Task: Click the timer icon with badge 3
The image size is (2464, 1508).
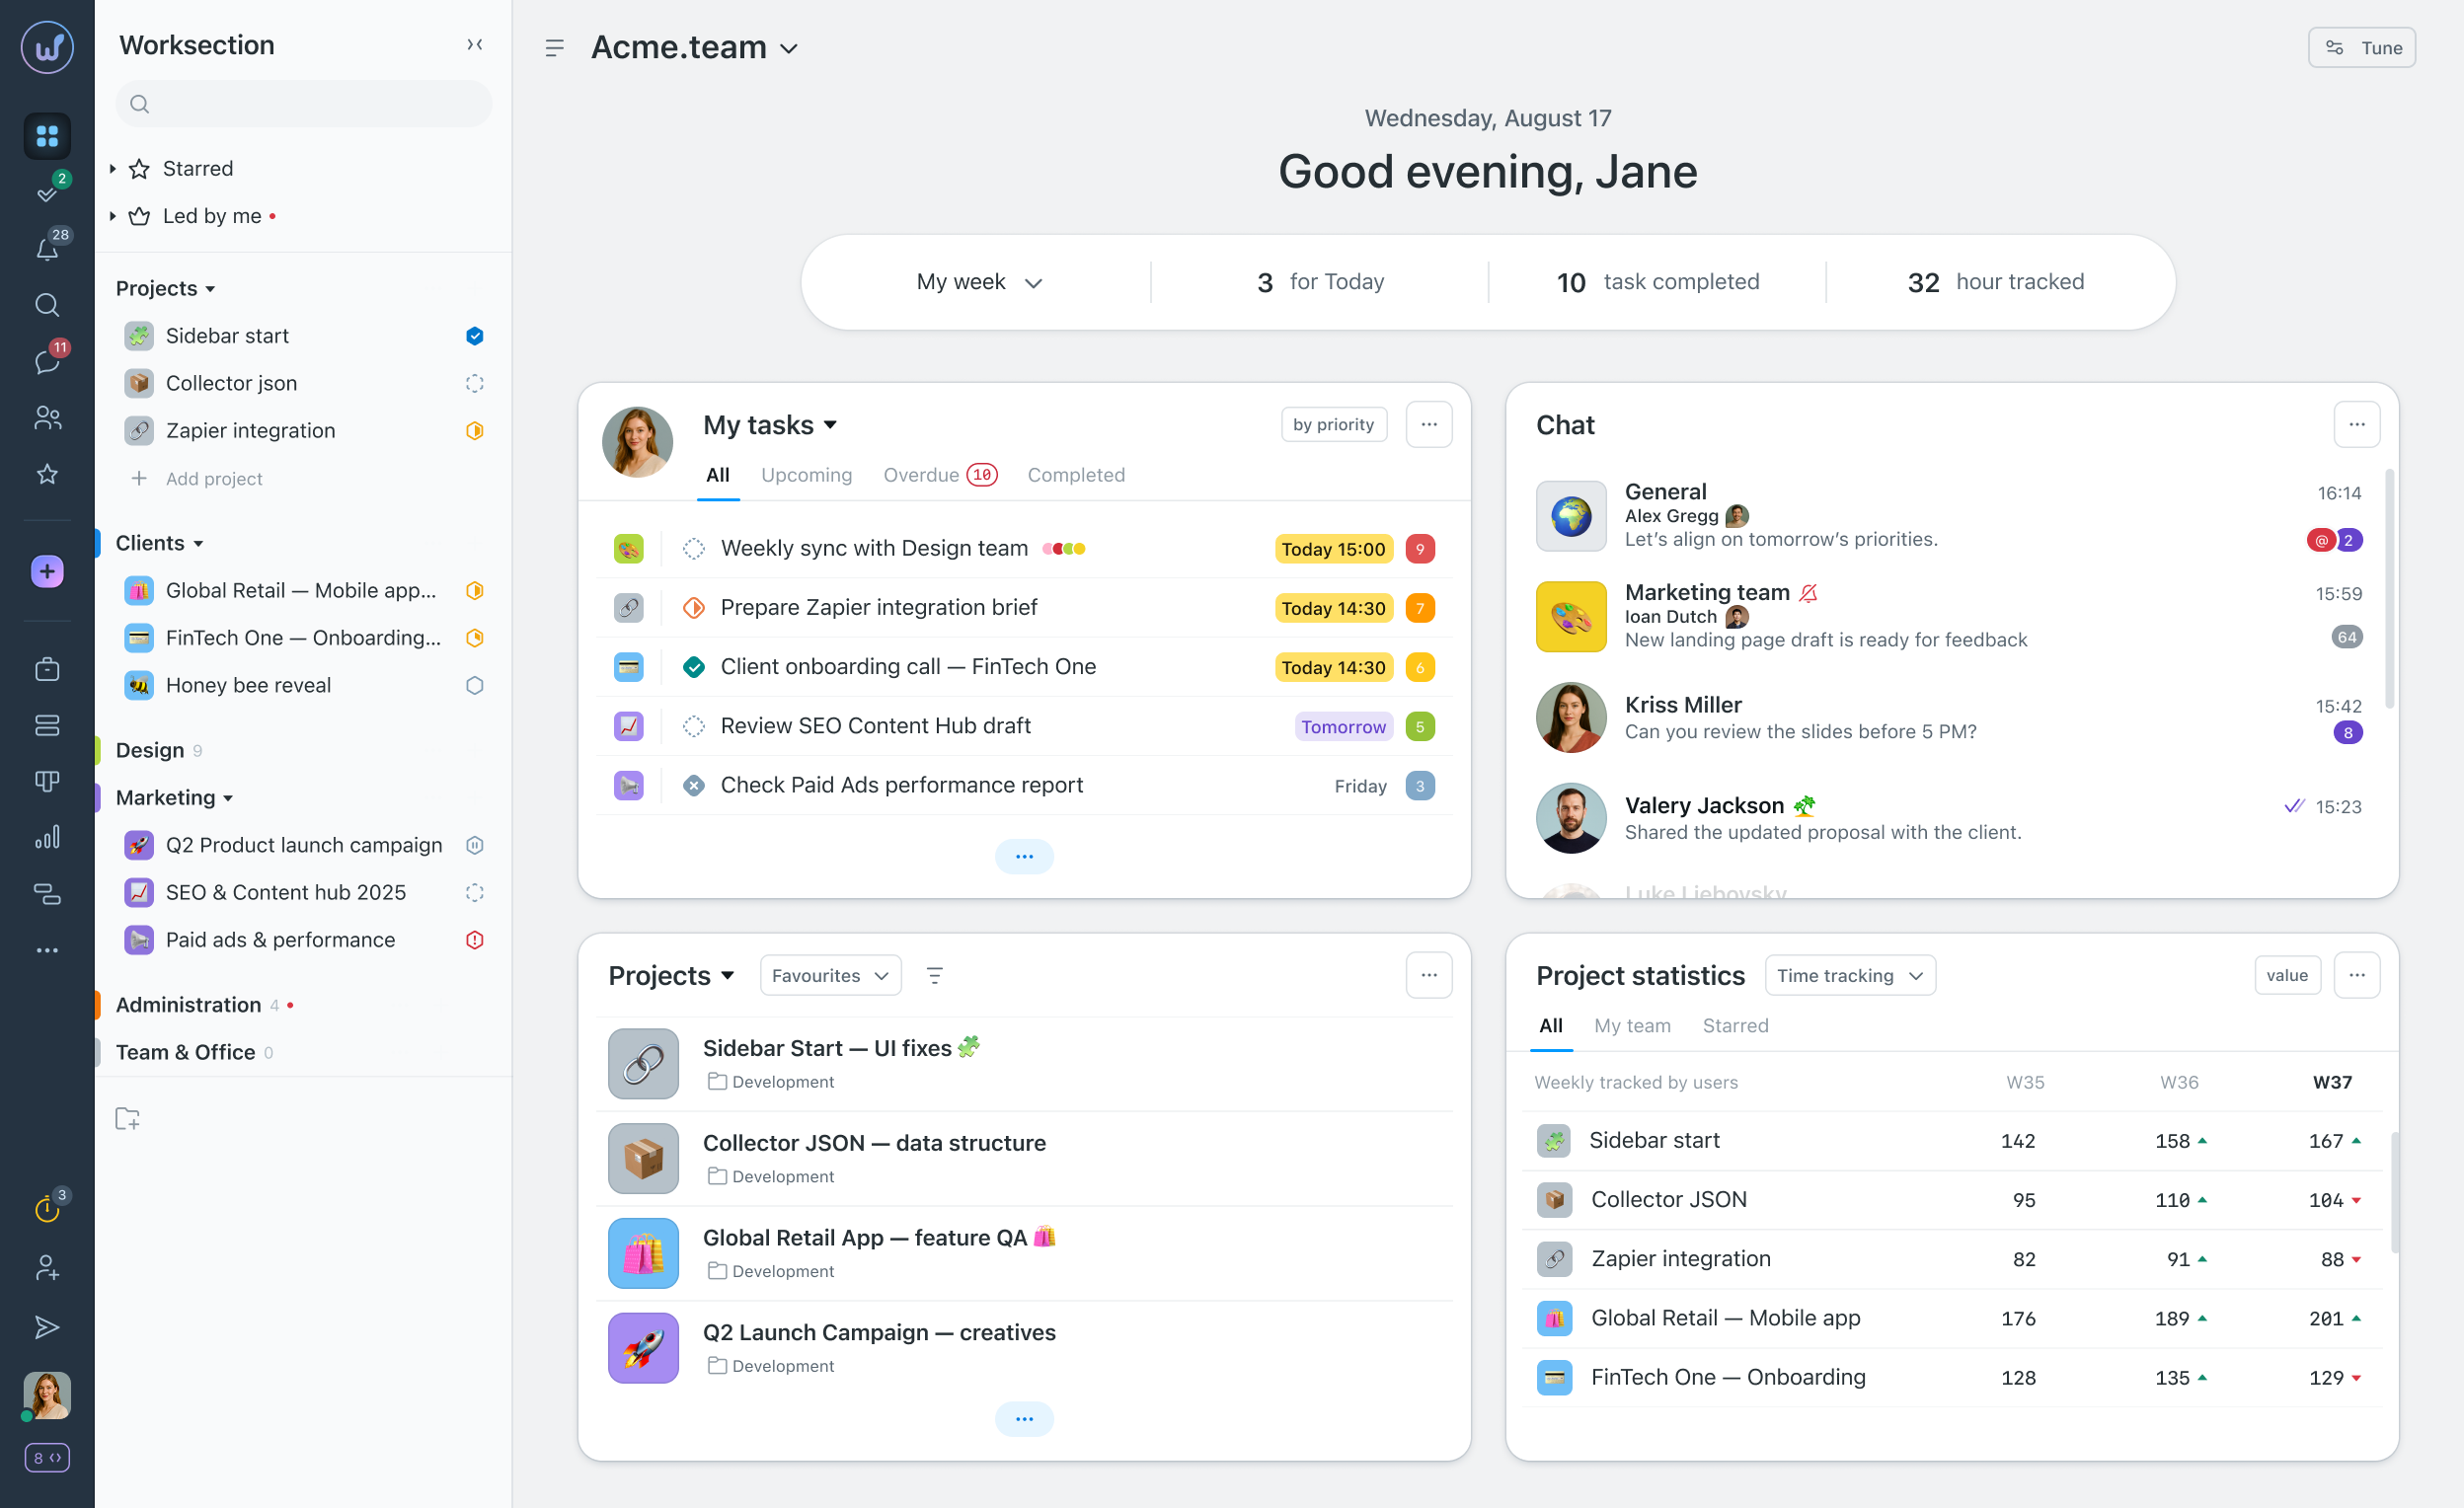Action: pos(47,1209)
